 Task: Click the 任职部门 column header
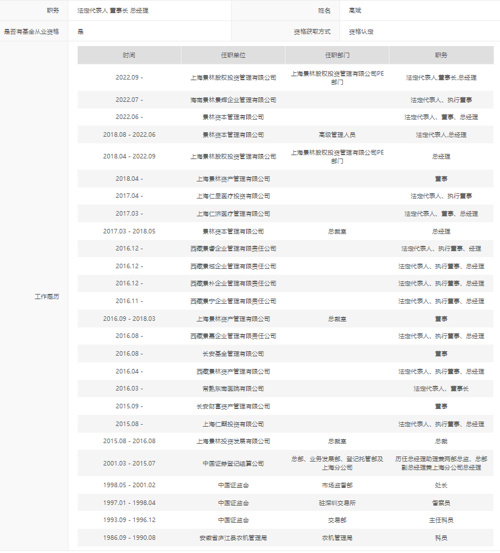pyautogui.click(x=337, y=55)
